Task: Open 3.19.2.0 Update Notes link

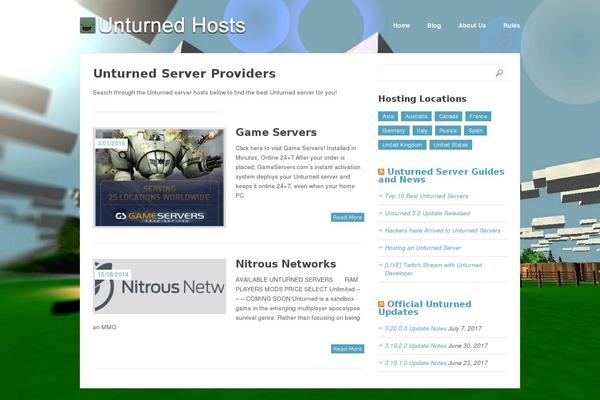Action: coord(415,346)
